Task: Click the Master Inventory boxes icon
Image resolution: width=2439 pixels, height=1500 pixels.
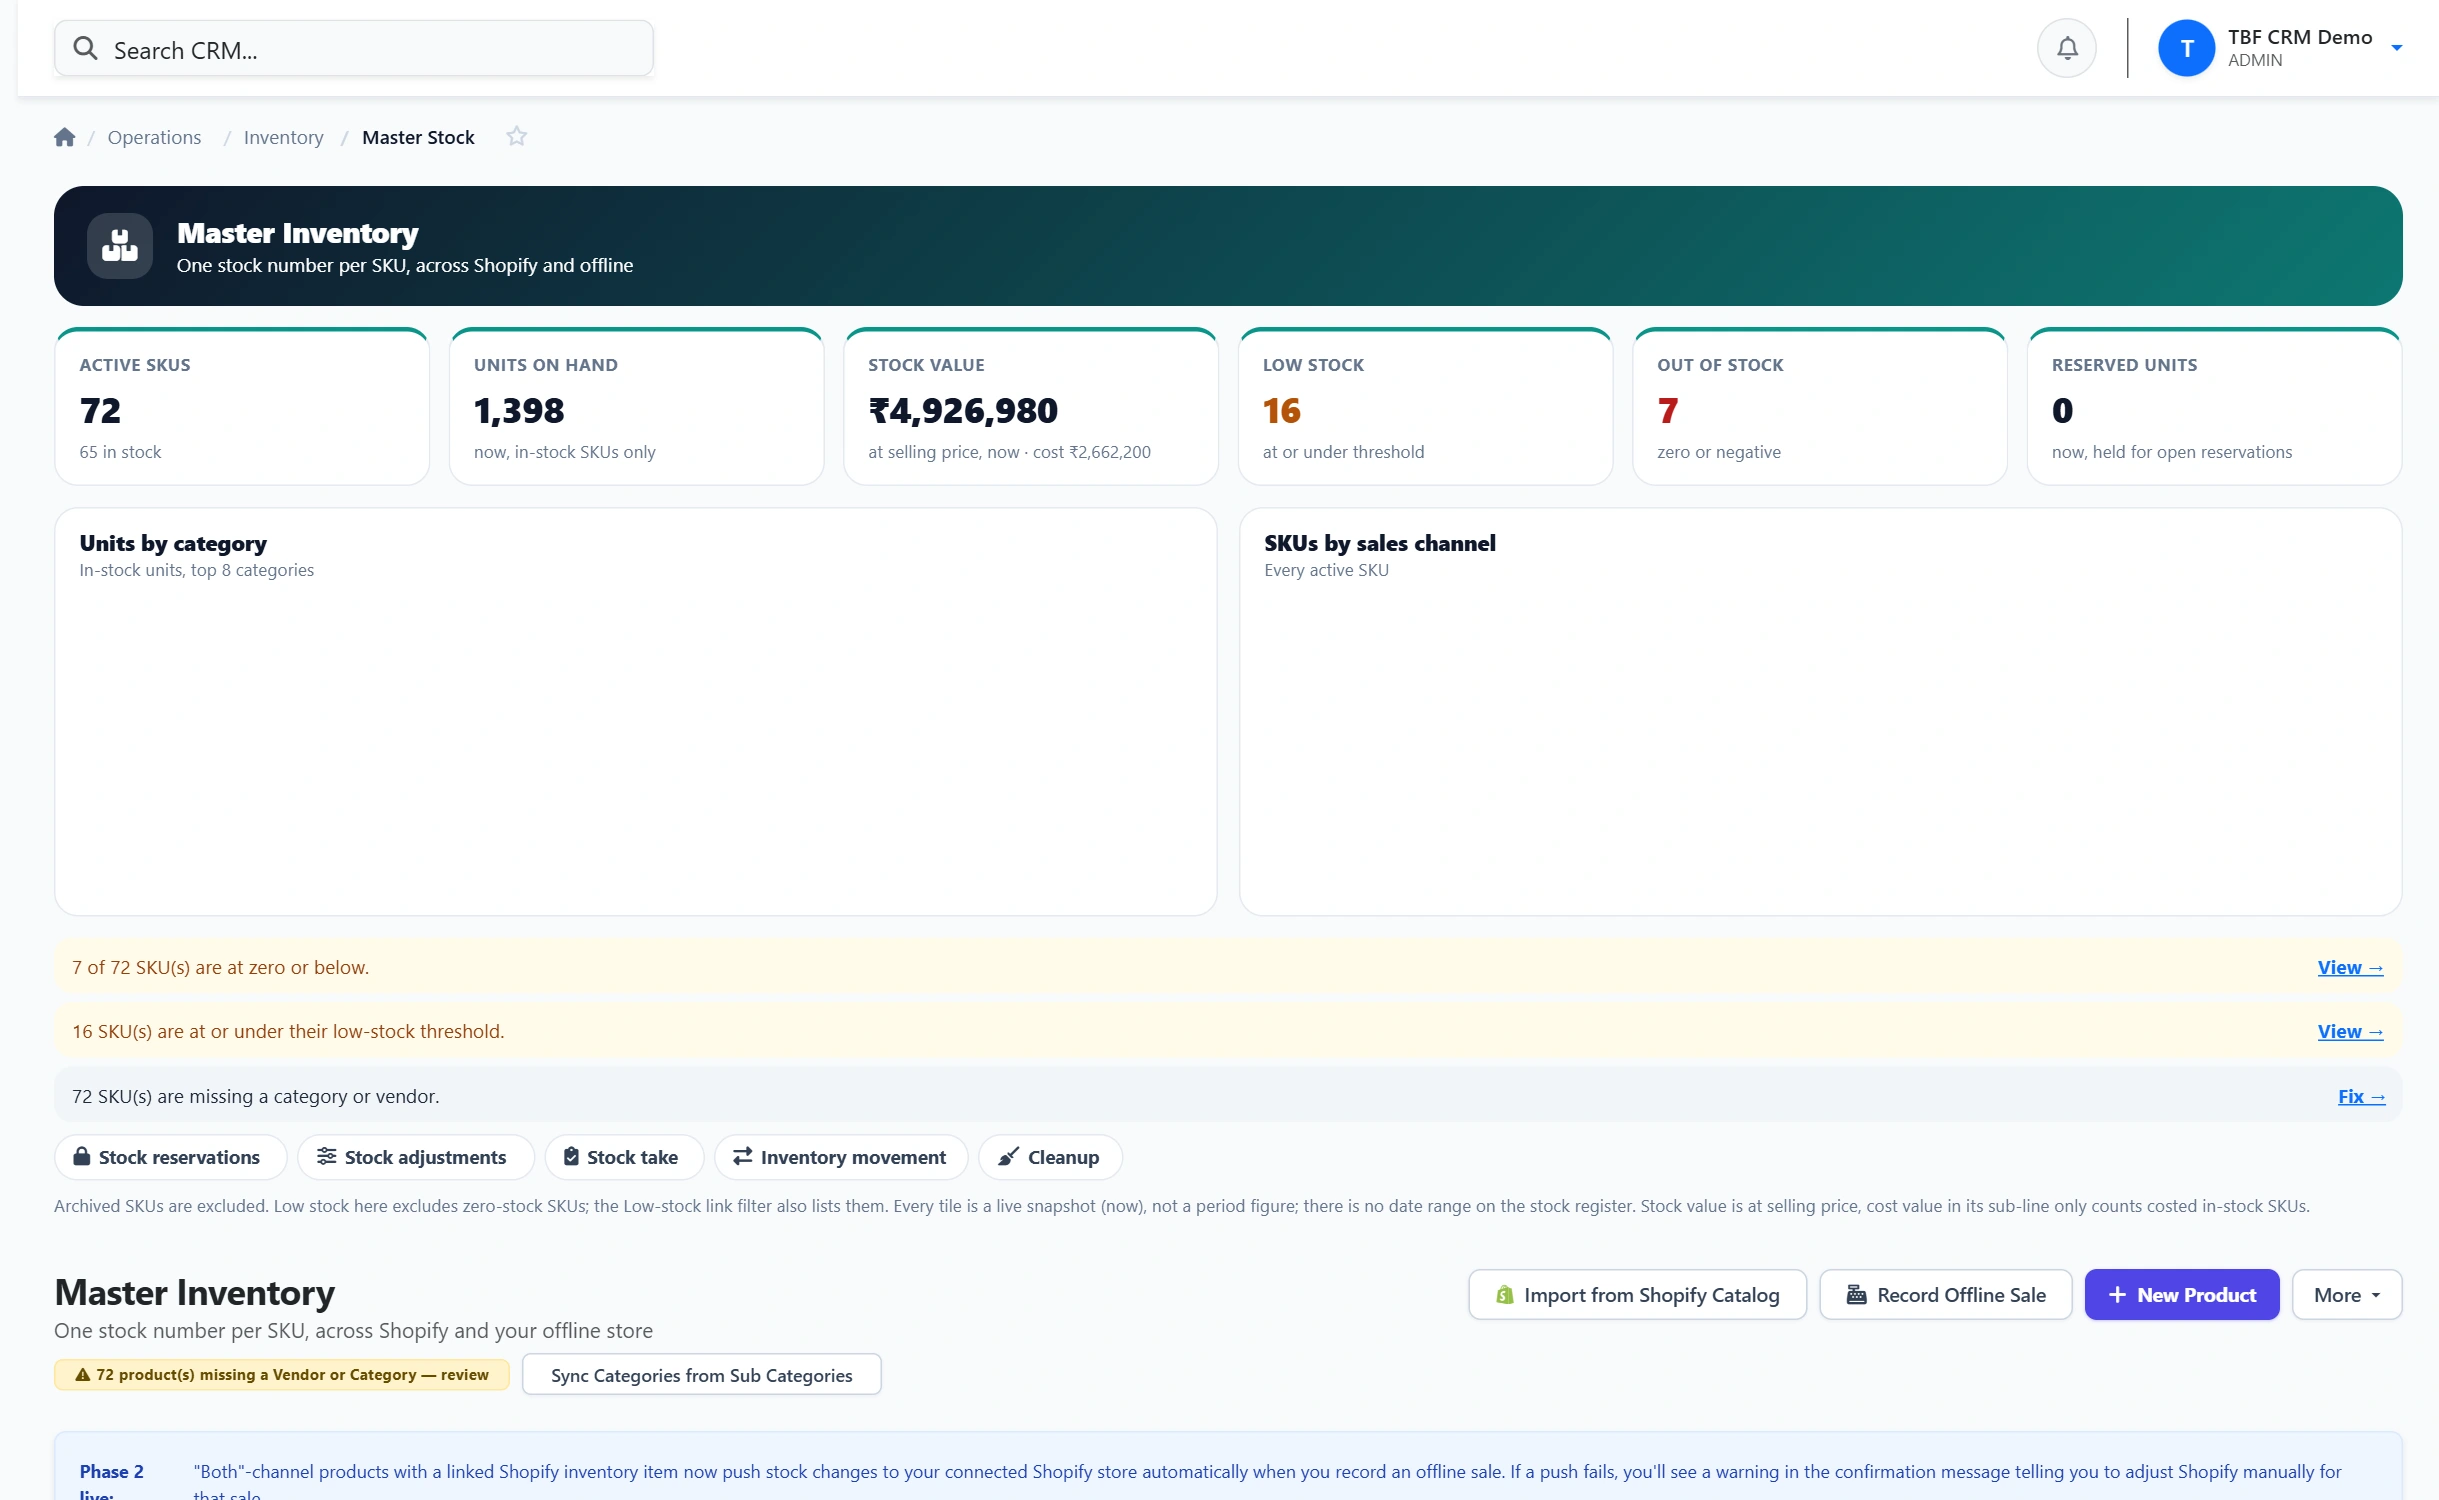Action: (120, 245)
